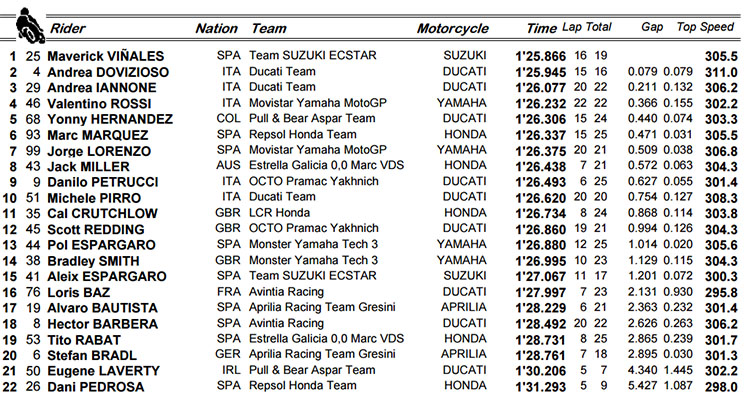Click Loris BAZ rider name
745x401 pixels.
pos(78,292)
